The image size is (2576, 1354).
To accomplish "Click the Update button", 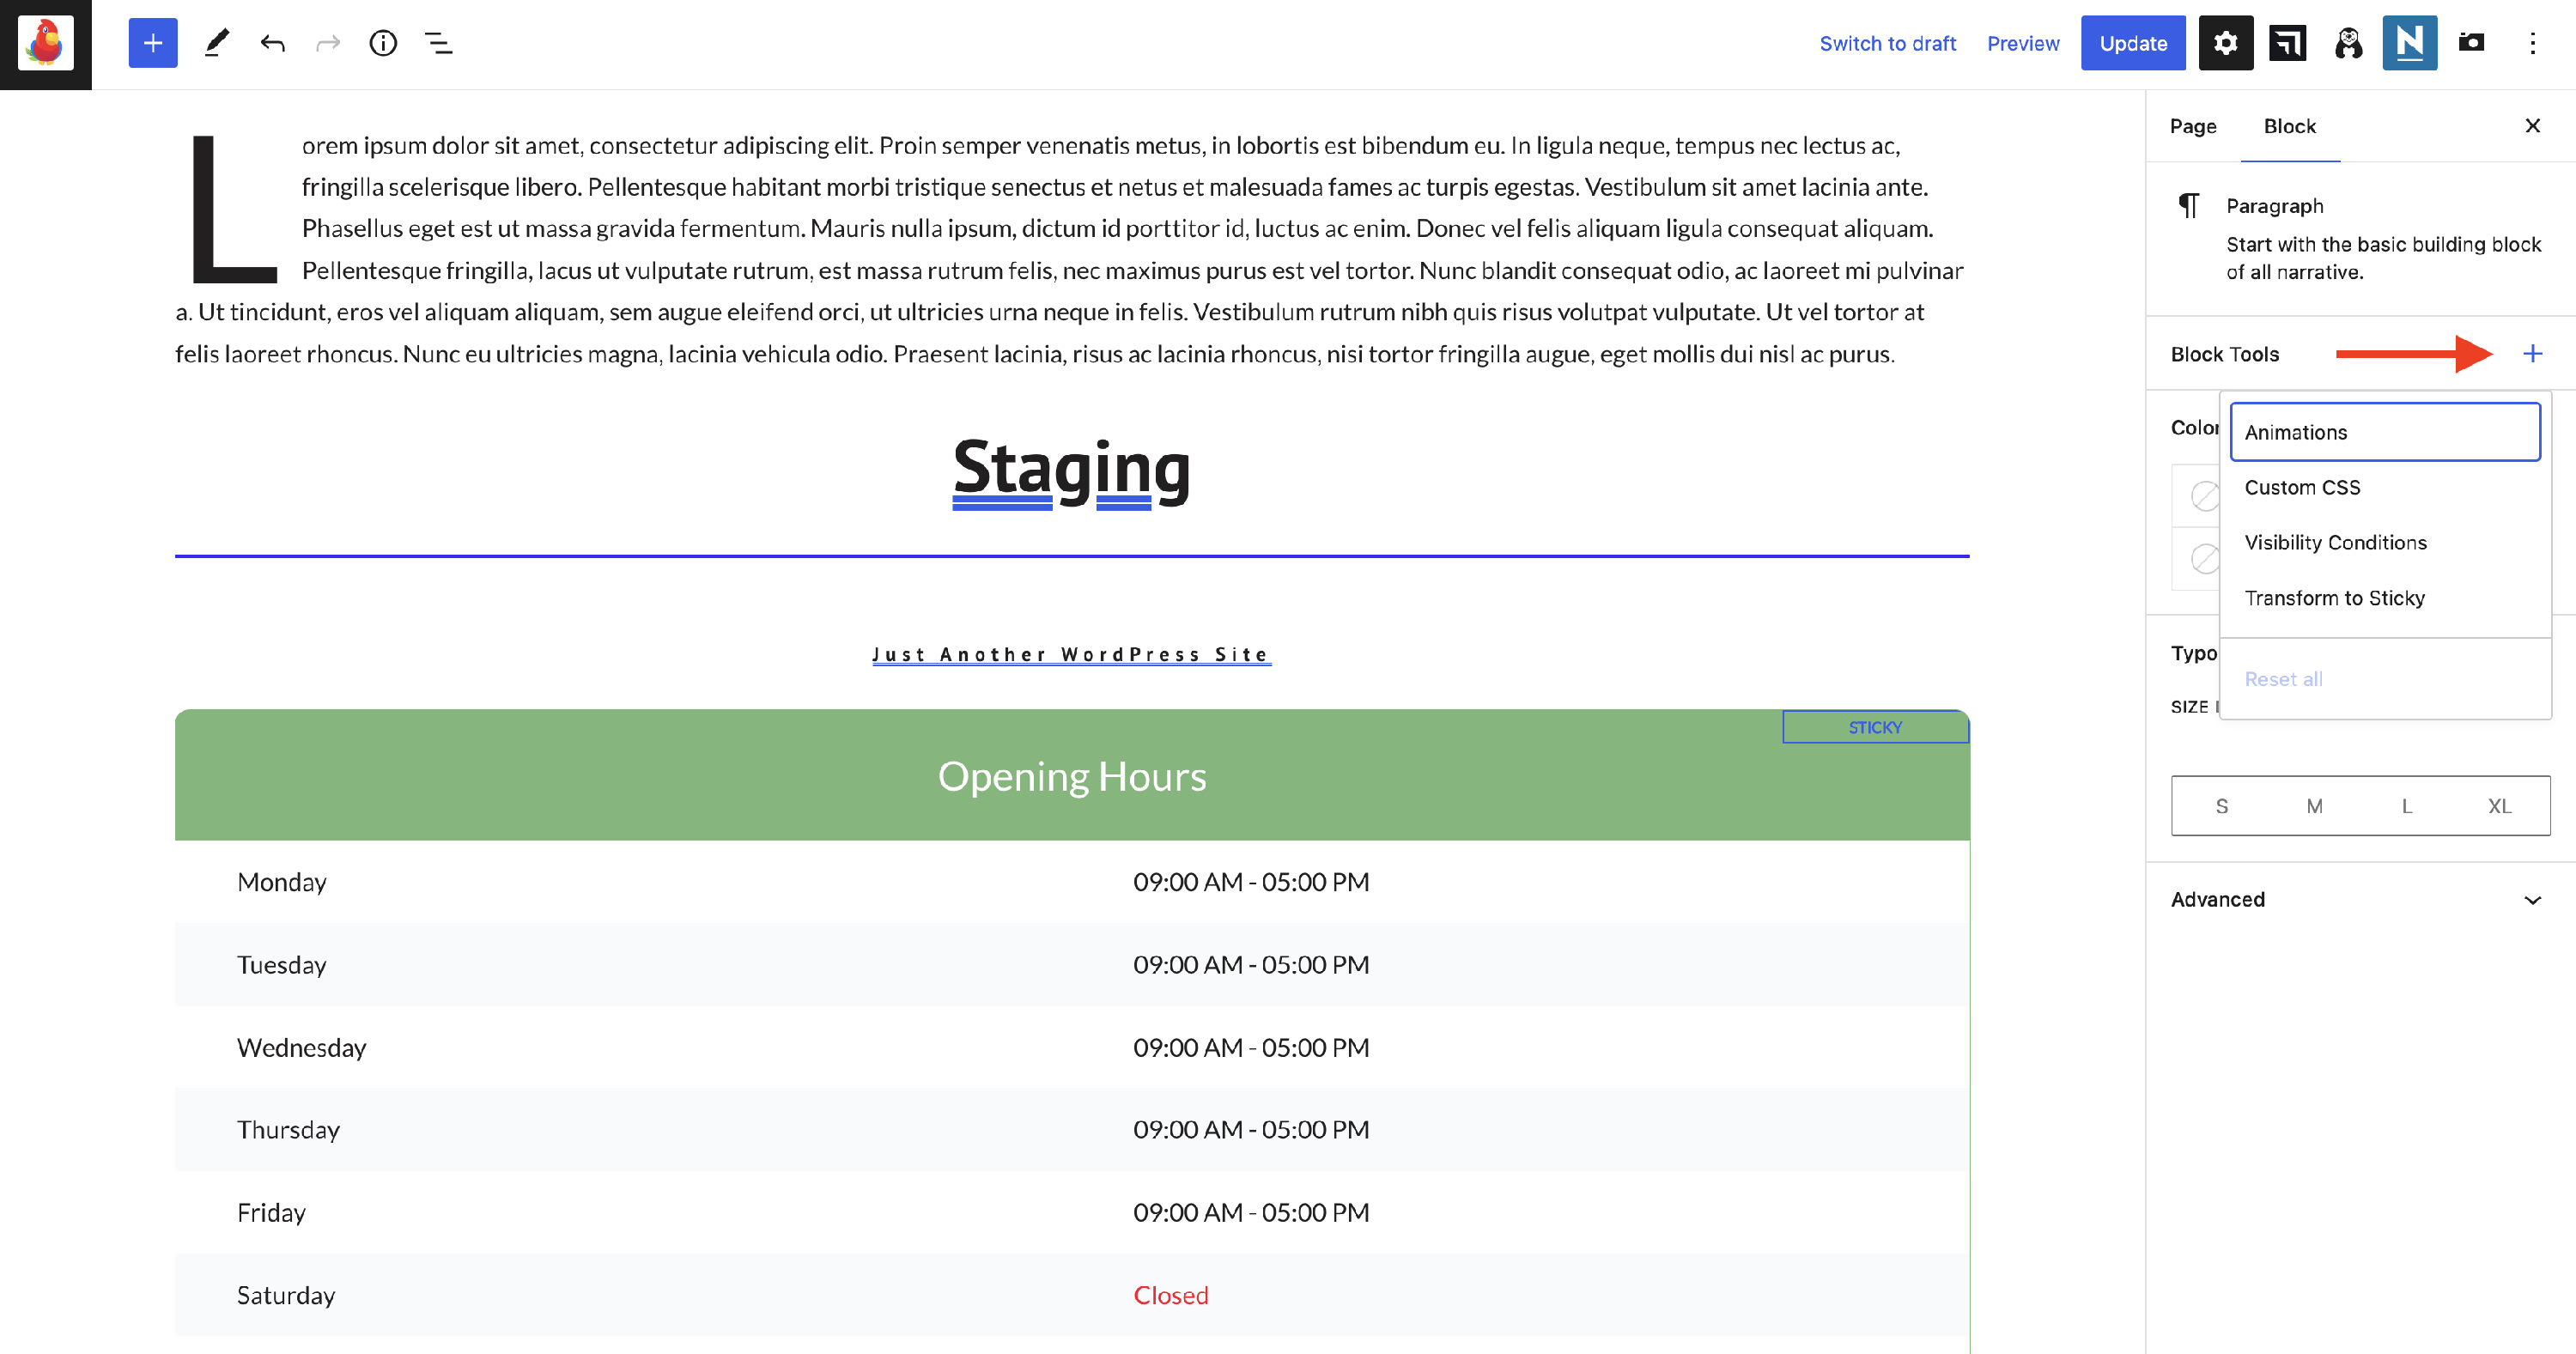I will [2132, 43].
